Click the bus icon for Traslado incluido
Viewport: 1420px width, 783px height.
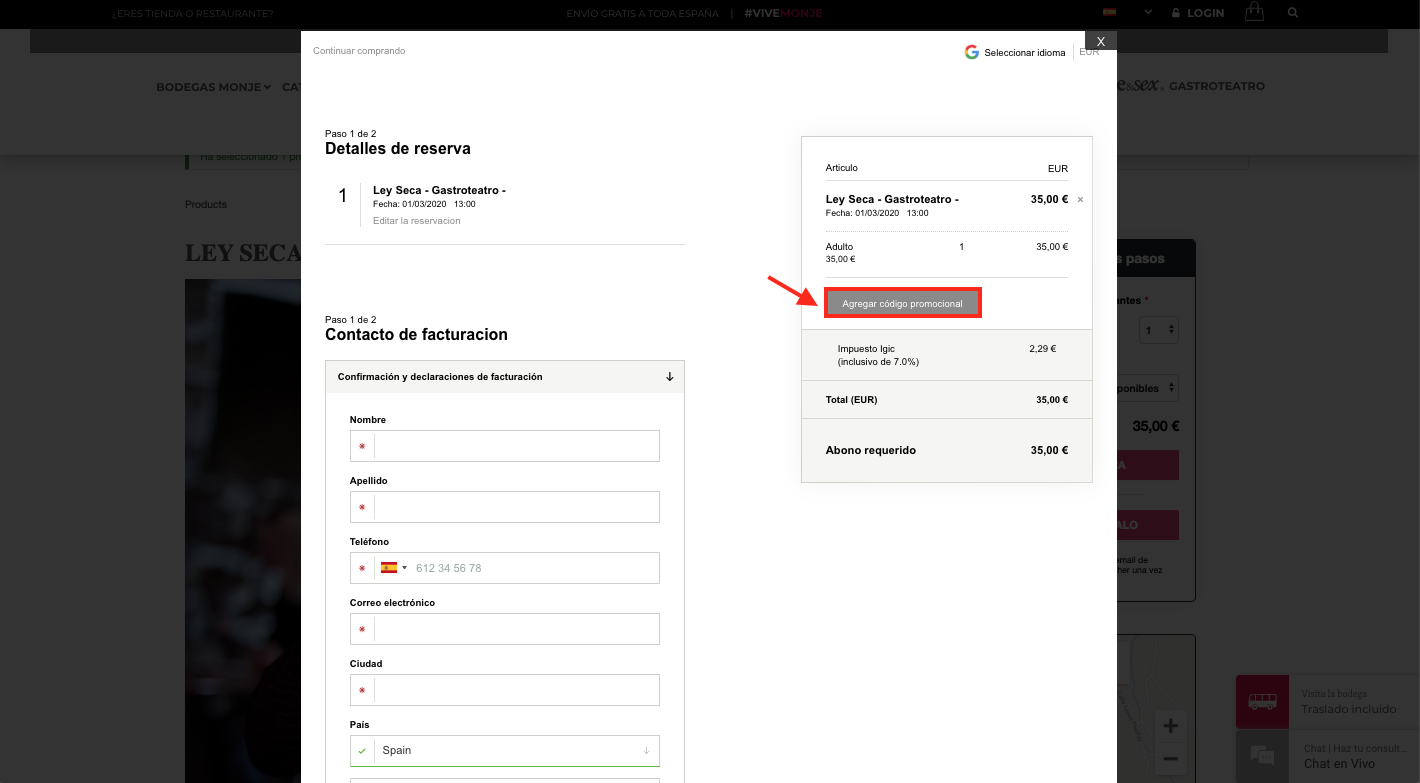click(x=1261, y=701)
